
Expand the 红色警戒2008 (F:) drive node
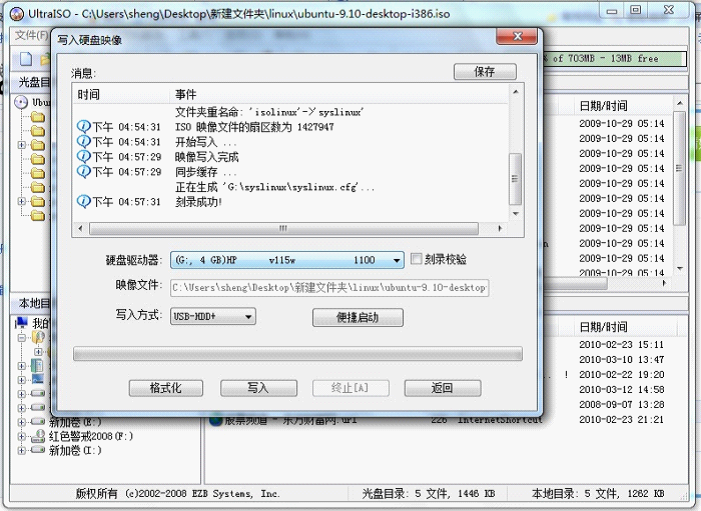coord(21,436)
